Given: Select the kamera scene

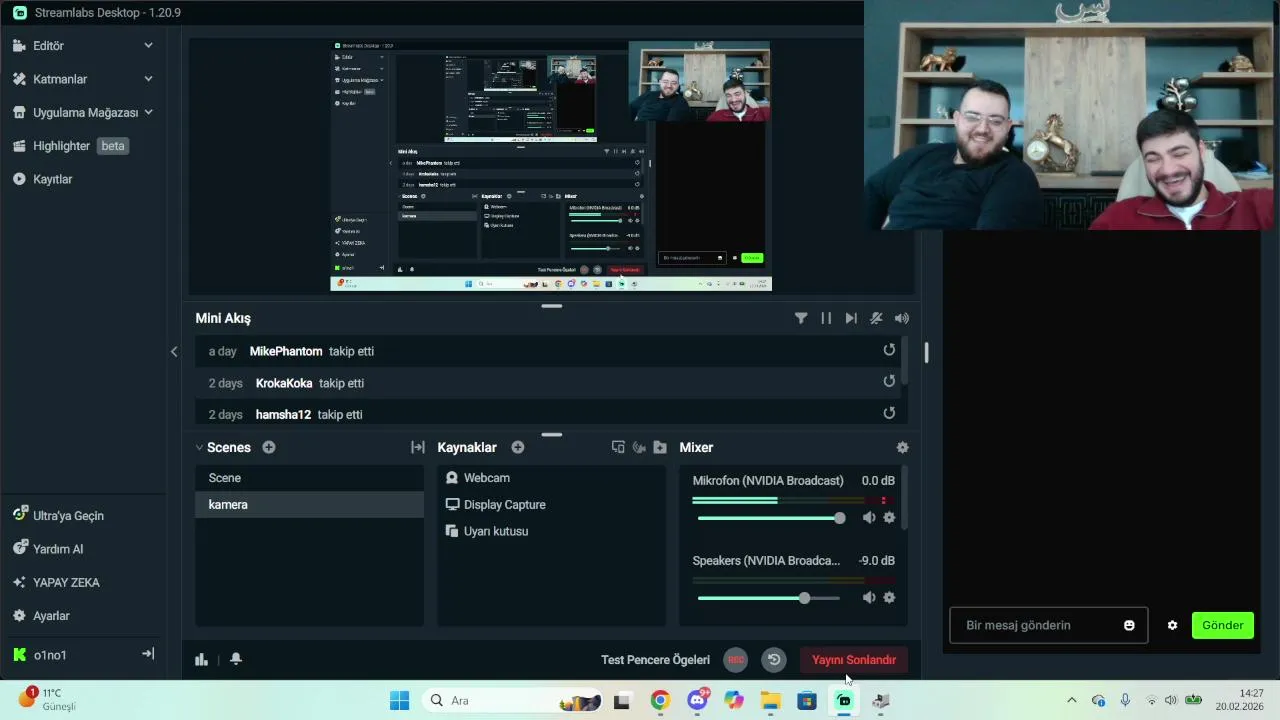Looking at the screenshot, I should (309, 505).
